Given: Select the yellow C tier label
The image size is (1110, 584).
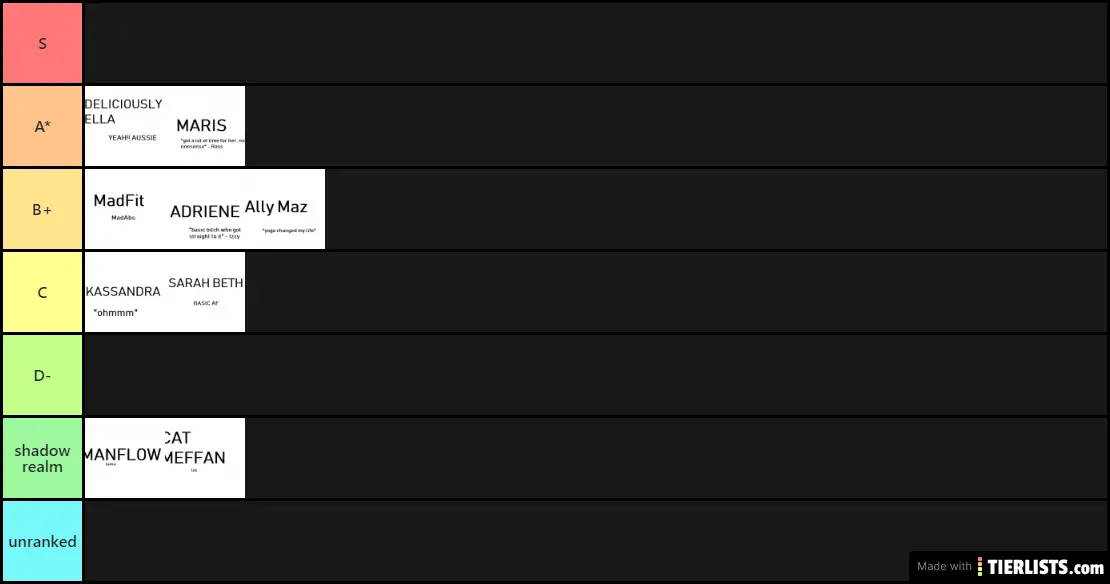Looking at the screenshot, I should click(x=42, y=292).
